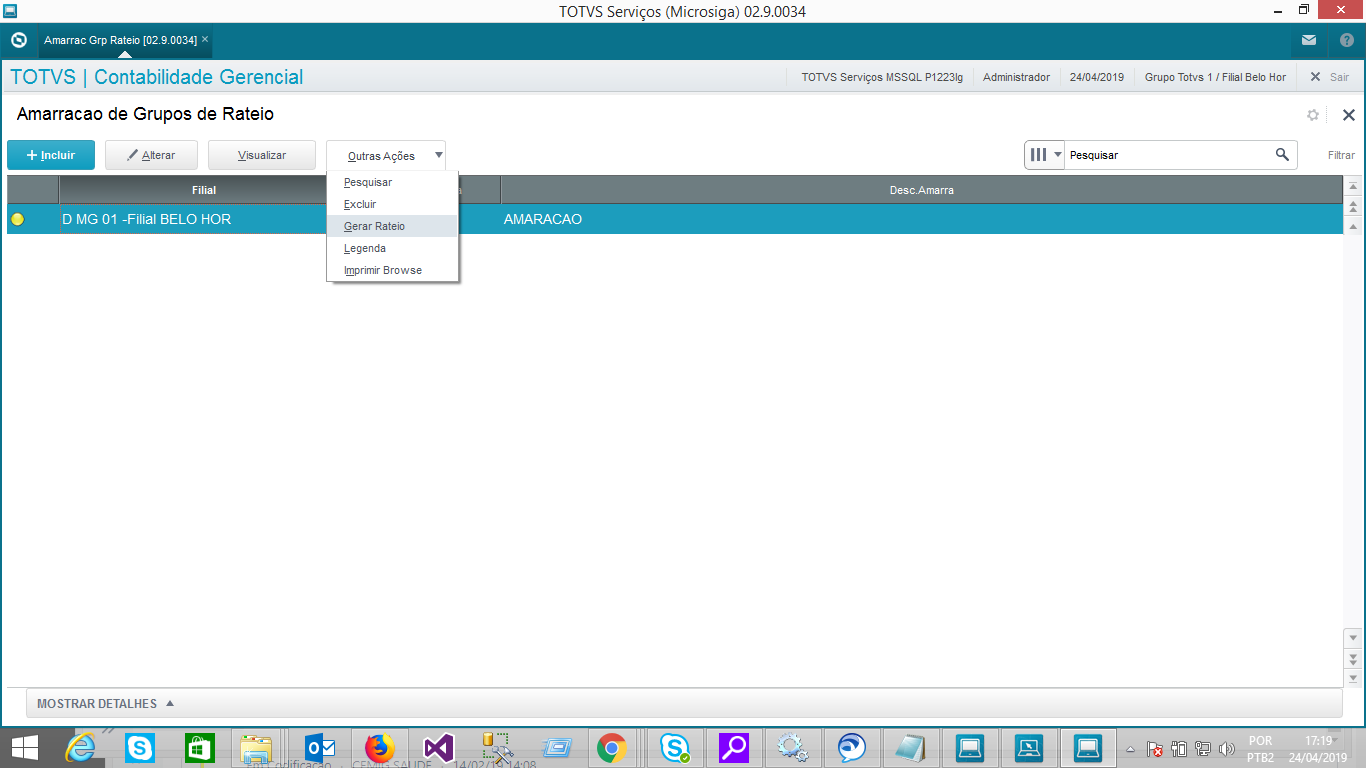Click 'TOTVS Serviços MSSQL P1223lg' environment label
Image resolution: width=1366 pixels, height=768 pixels.
pyautogui.click(x=882, y=77)
